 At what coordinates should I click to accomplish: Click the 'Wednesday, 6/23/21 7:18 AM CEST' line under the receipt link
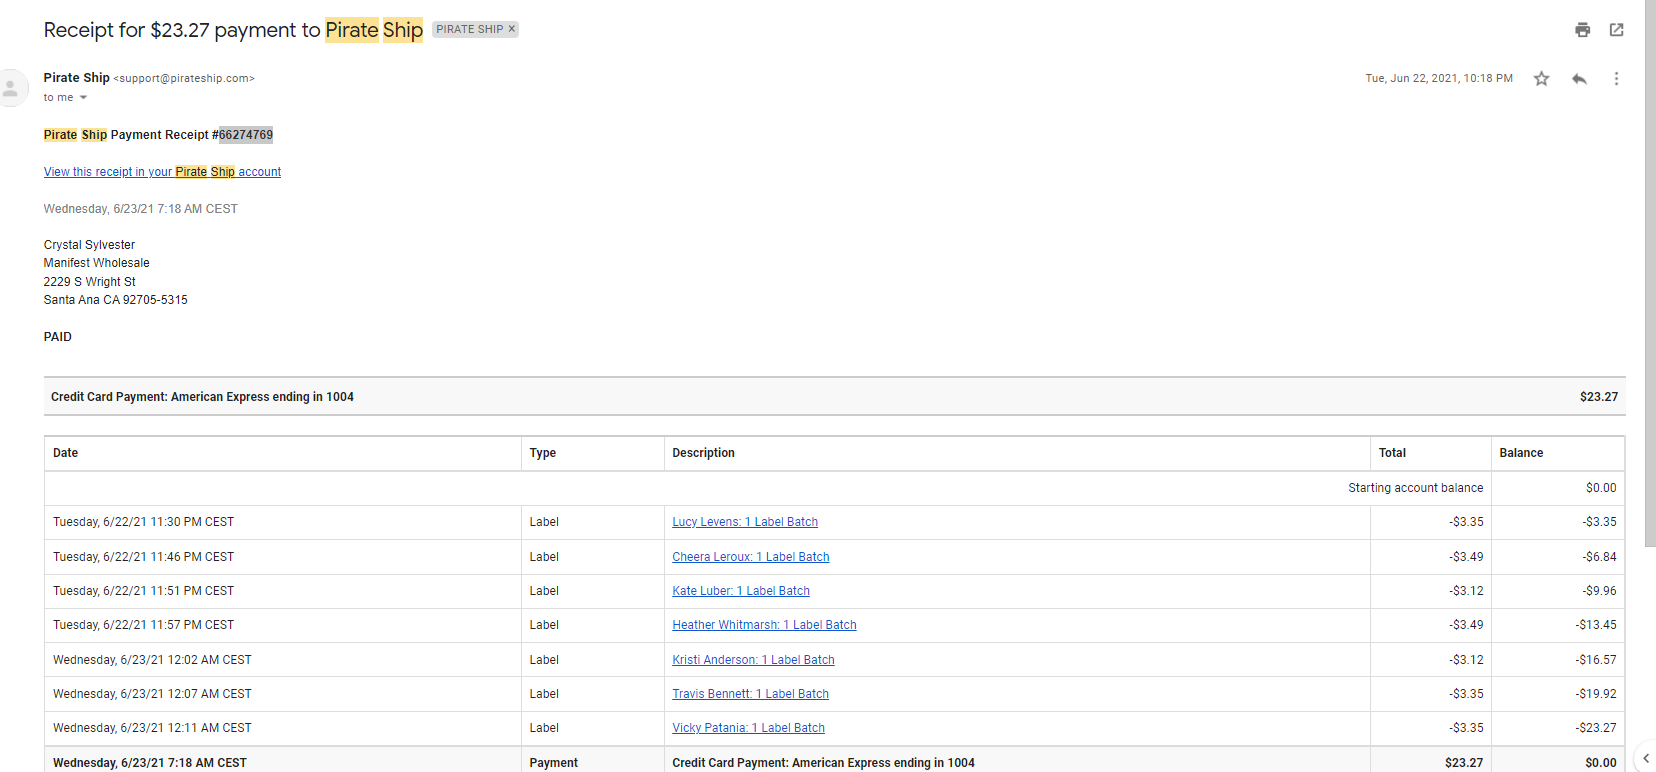[141, 209]
